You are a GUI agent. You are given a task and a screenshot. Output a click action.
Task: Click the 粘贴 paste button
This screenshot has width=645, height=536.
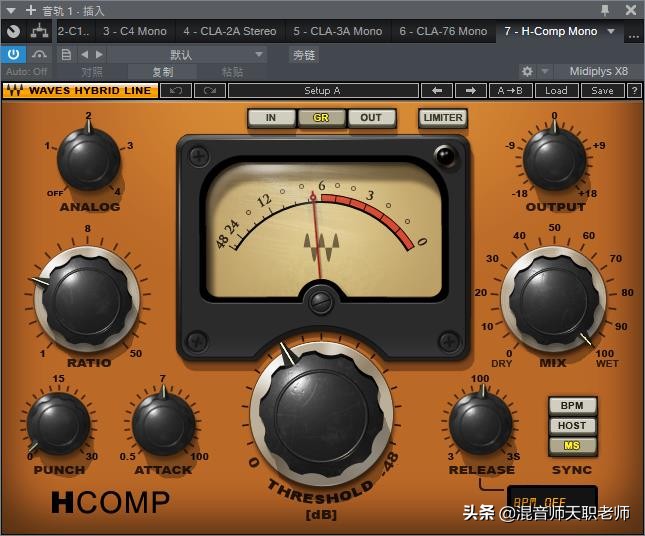[x=232, y=72]
